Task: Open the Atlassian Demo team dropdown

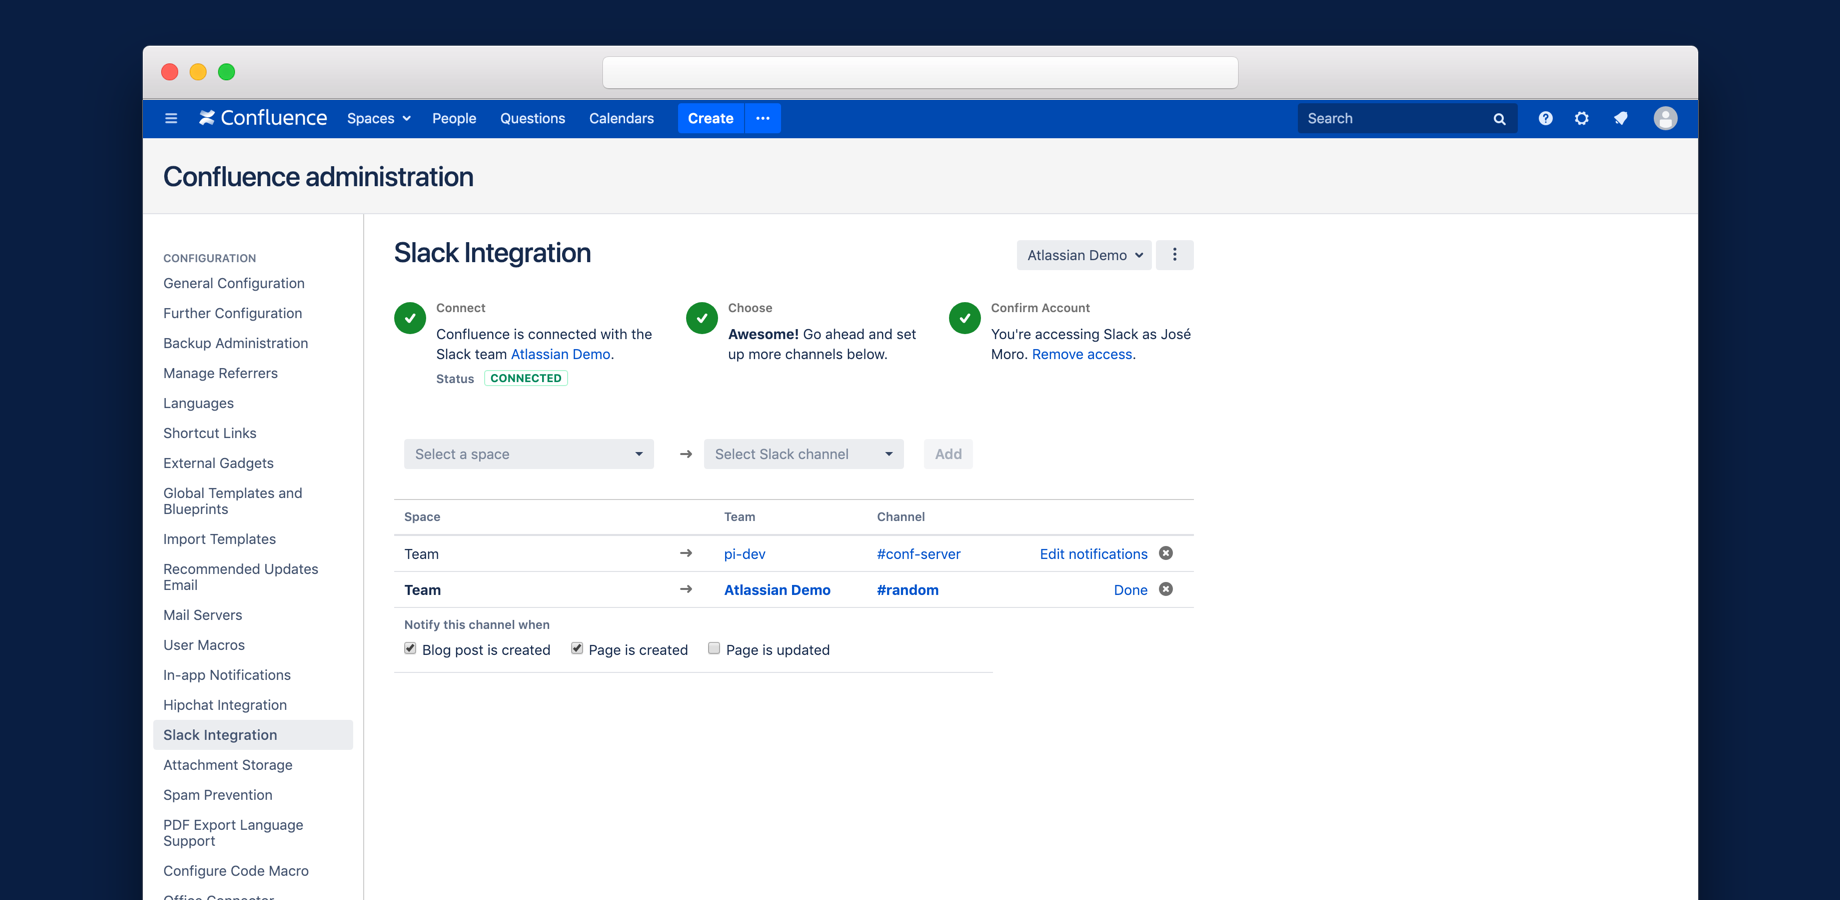Action: (1083, 255)
